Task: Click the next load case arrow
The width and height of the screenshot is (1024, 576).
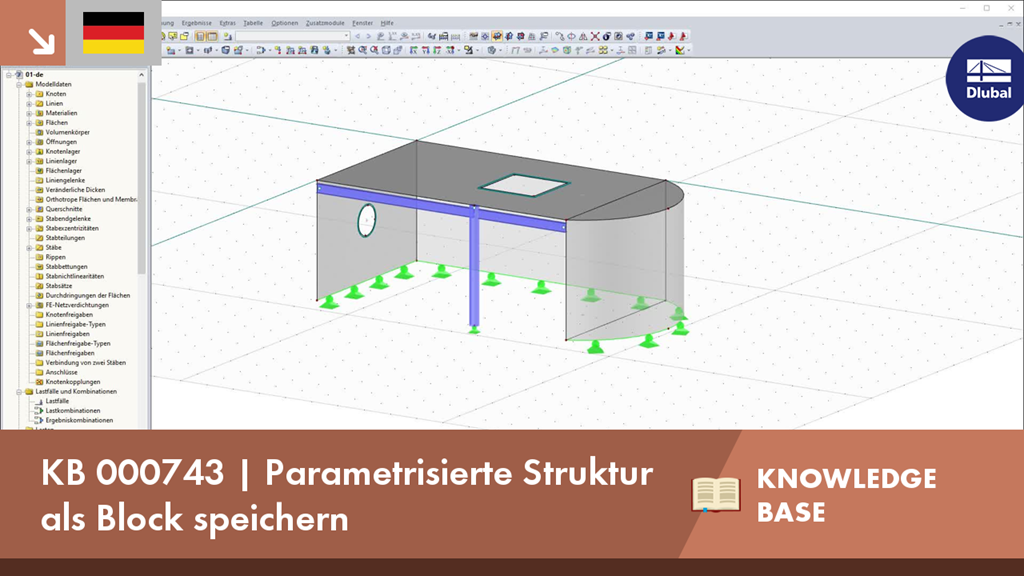Action: 368,37
